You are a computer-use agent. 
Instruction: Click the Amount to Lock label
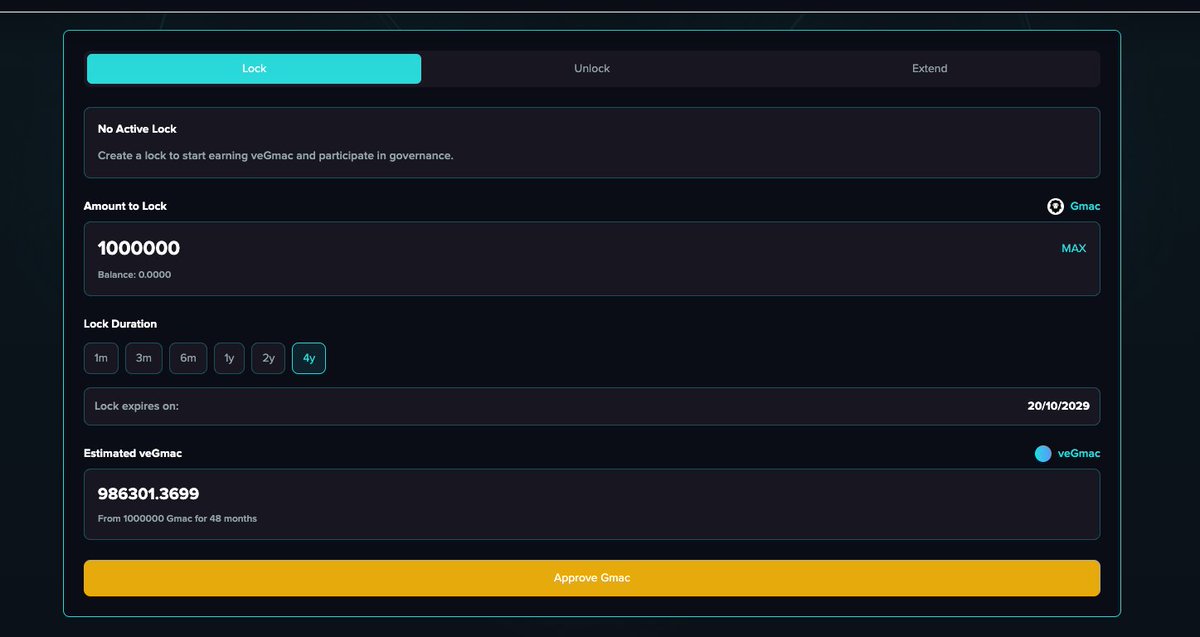click(125, 206)
